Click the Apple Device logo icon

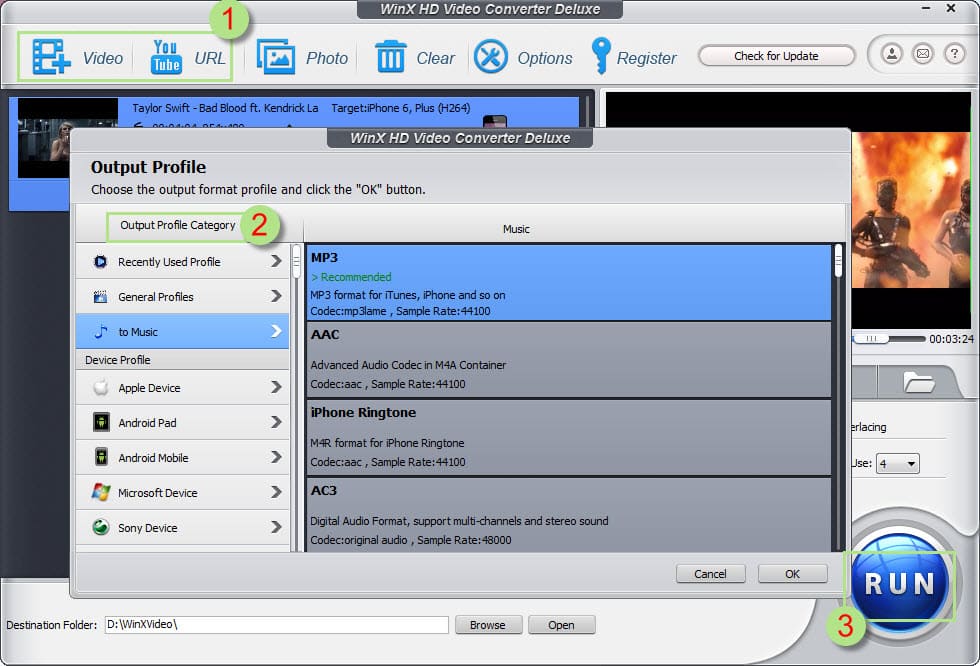[101, 388]
